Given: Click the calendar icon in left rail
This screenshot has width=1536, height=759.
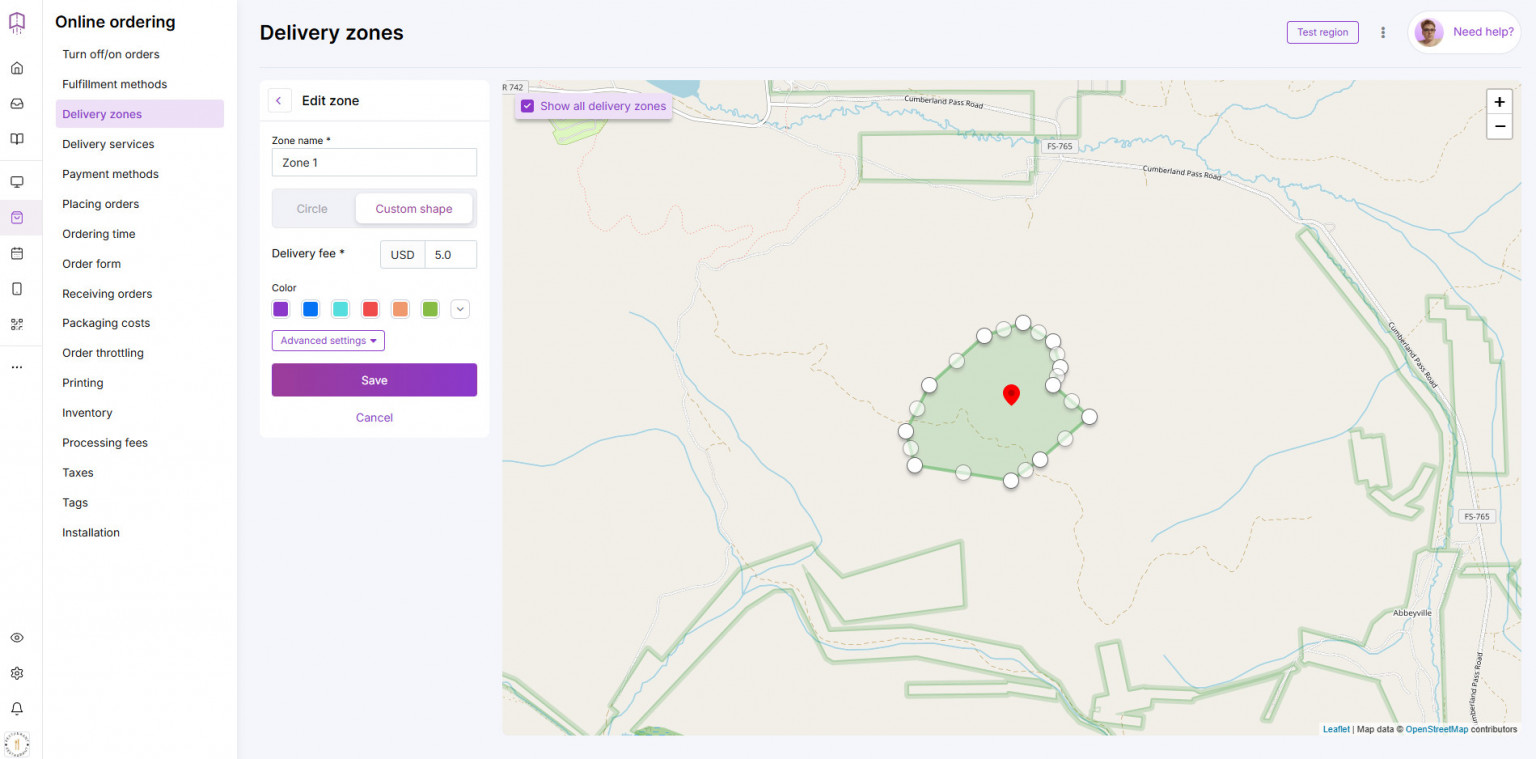Looking at the screenshot, I should (17, 253).
